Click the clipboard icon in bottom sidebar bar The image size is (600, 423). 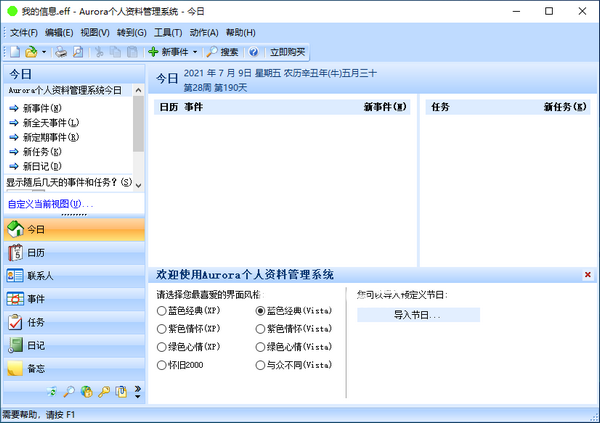click(x=121, y=392)
